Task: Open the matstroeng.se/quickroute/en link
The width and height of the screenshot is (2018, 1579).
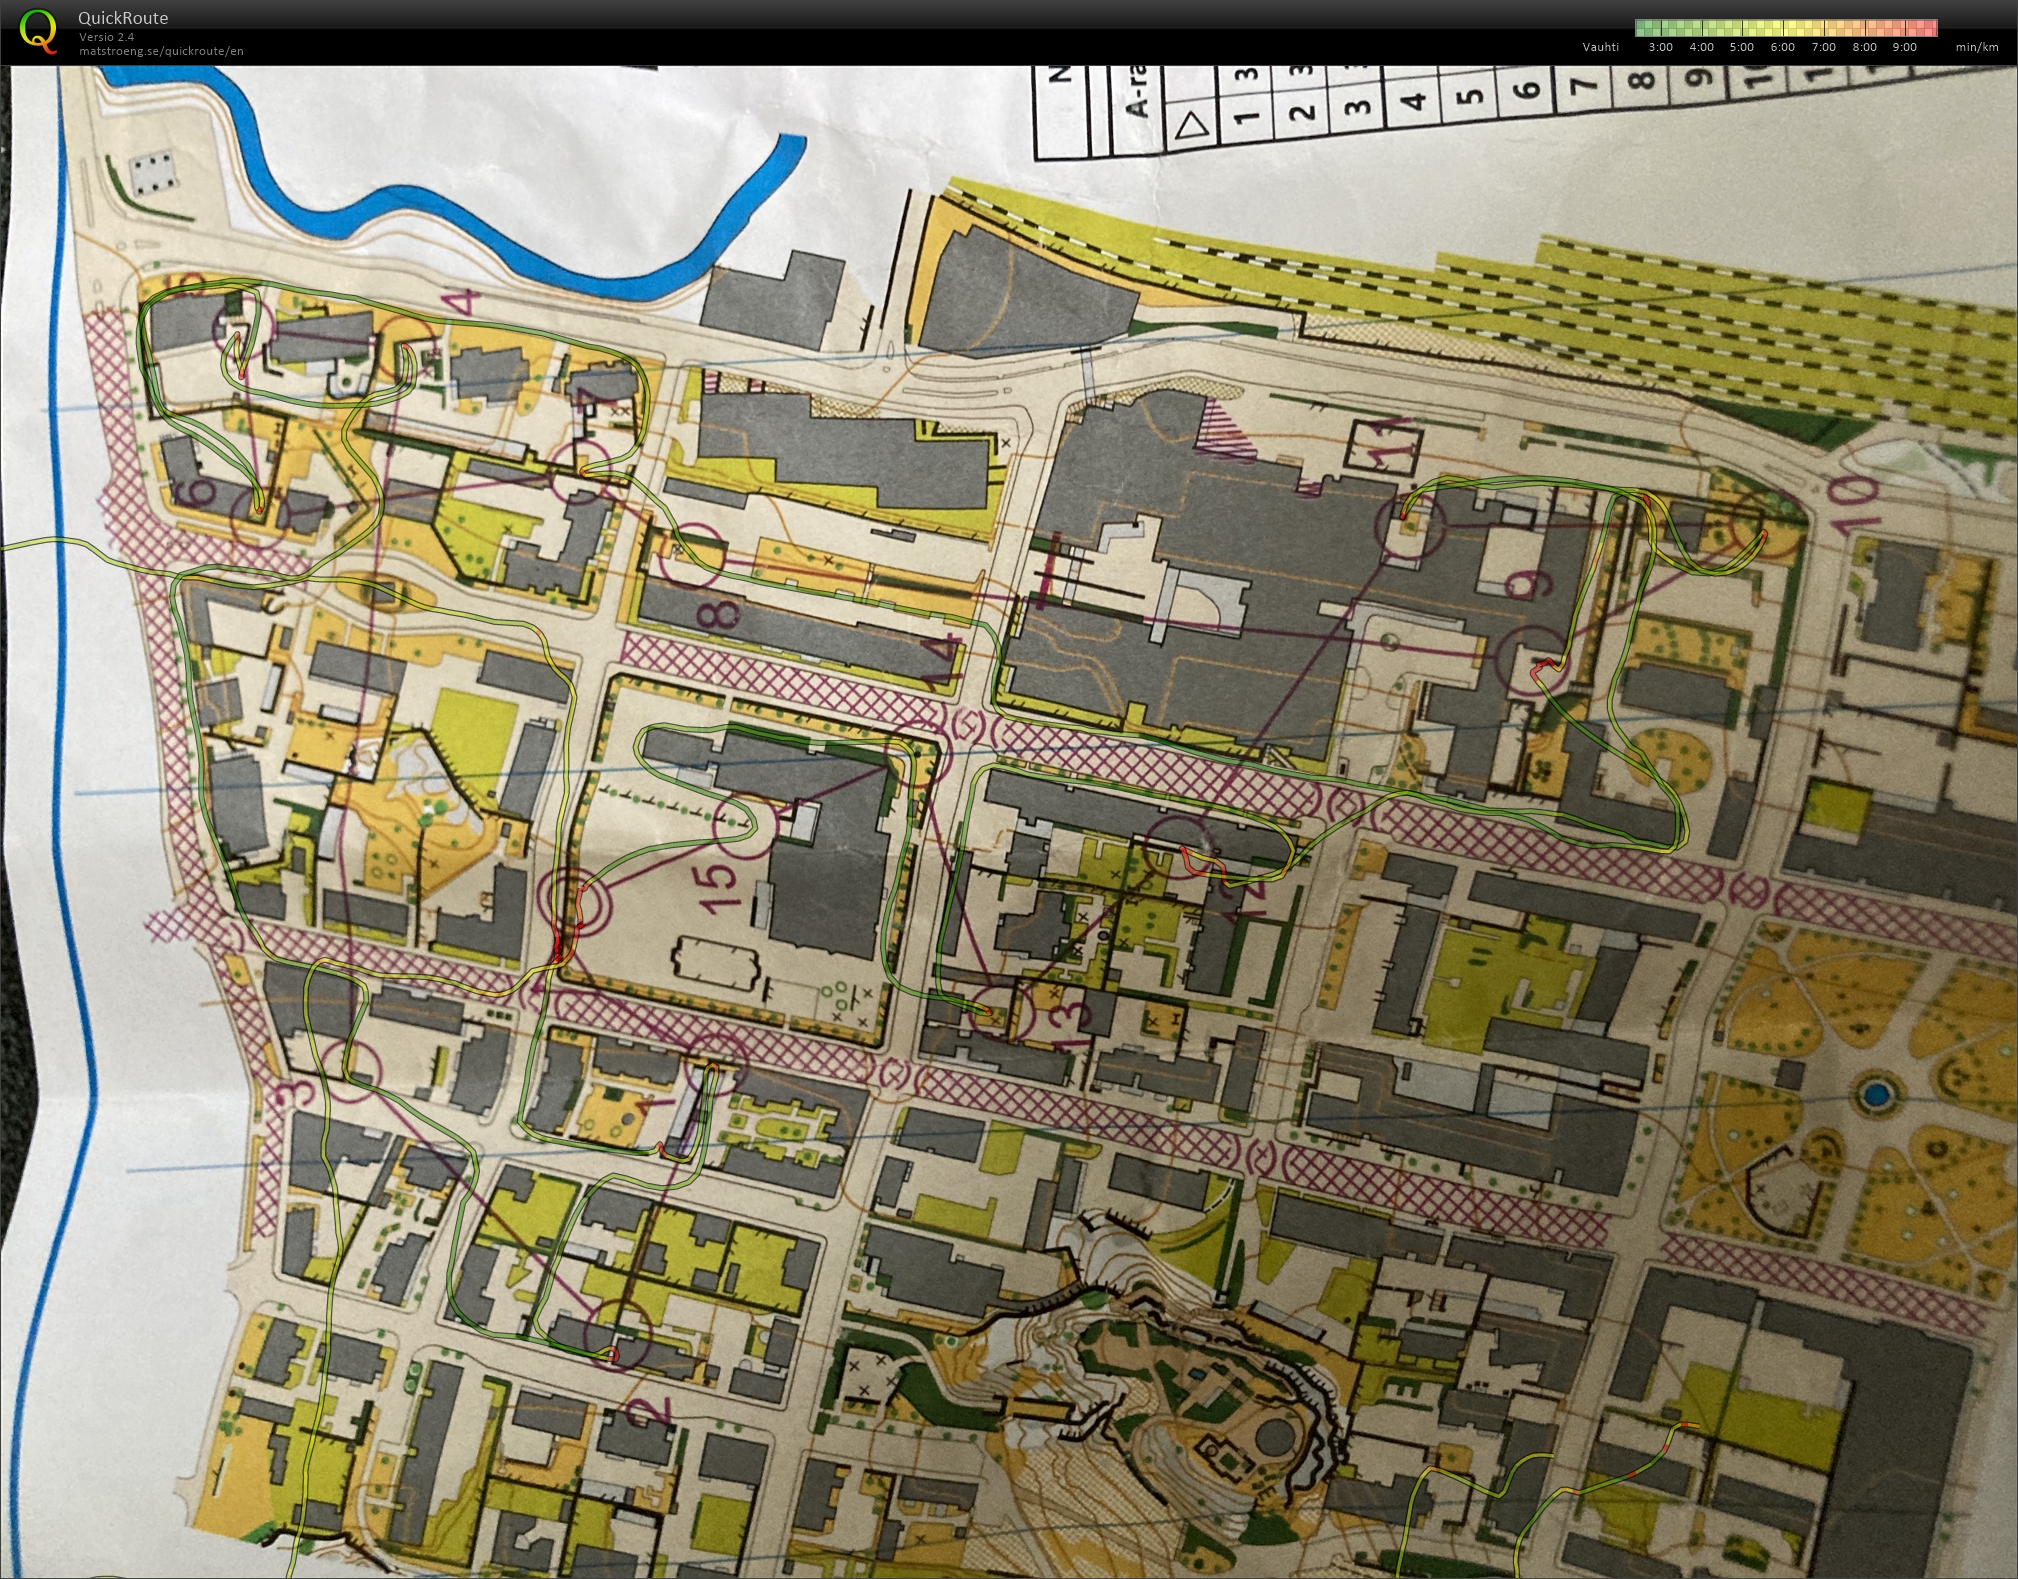Action: coord(161,51)
